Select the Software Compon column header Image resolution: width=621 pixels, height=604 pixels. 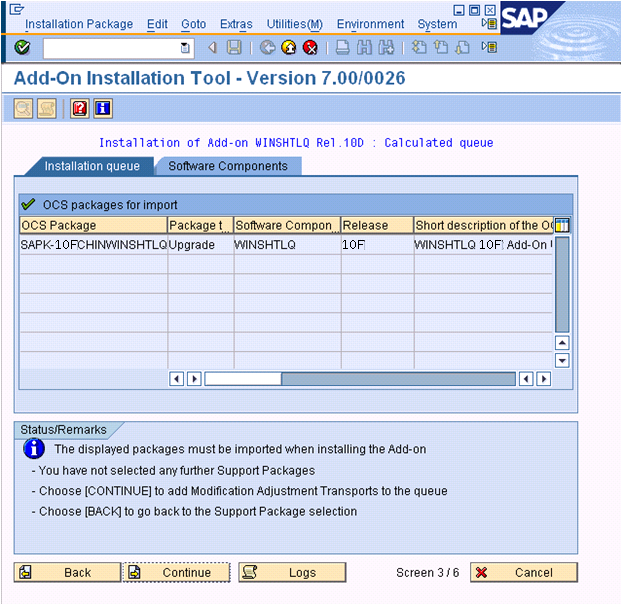click(x=287, y=225)
